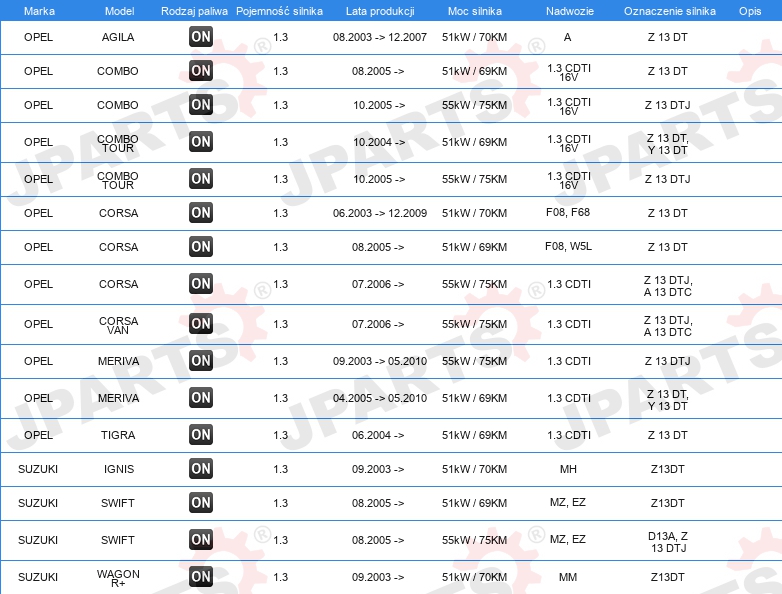Click engine code Z13DT in IGNIS row
This screenshot has width=782, height=594.
click(x=668, y=469)
